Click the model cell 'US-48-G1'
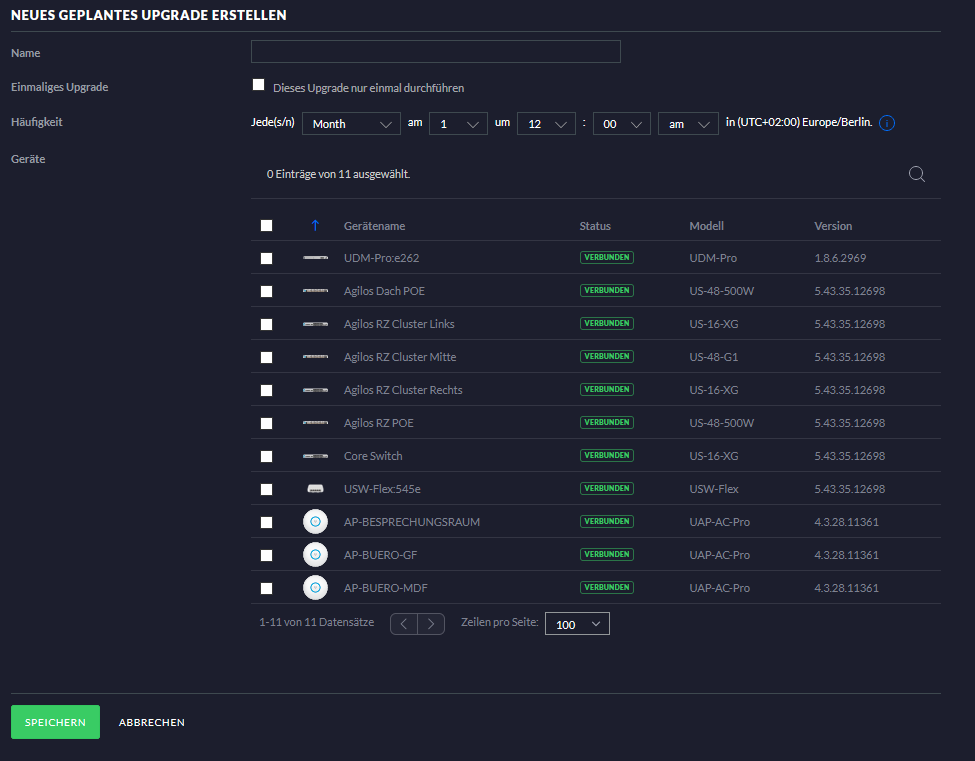Screen dimensions: 975x761 (713, 357)
